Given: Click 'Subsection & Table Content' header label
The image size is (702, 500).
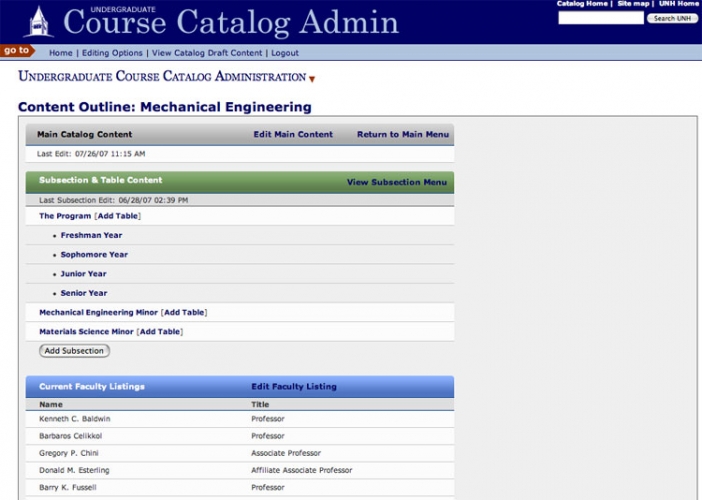Looking at the screenshot, I should pyautogui.click(x=101, y=180).
